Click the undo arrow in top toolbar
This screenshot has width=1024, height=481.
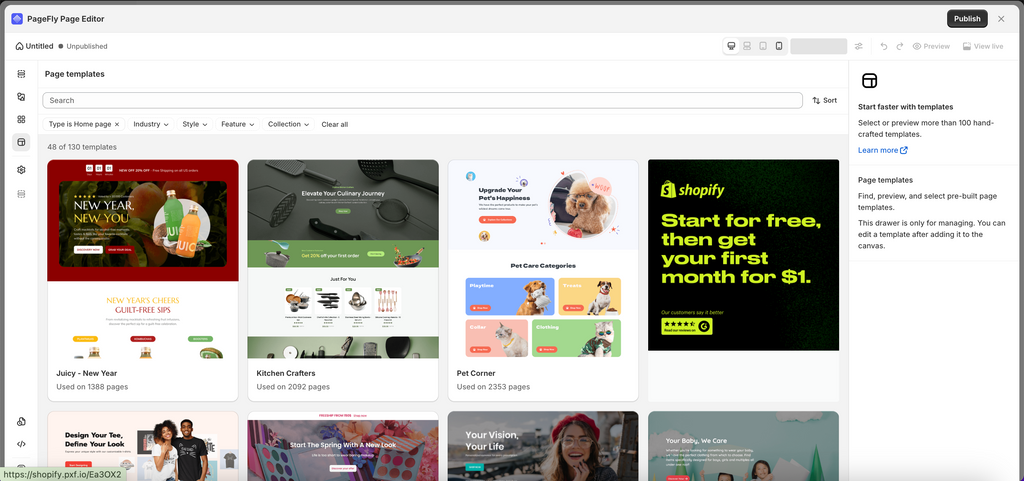tap(884, 46)
